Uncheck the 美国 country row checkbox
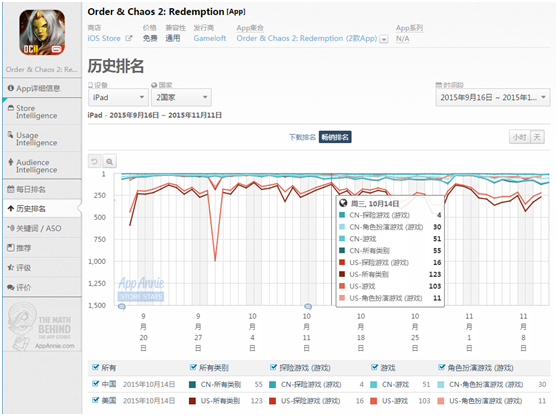558x416 pixels. click(x=95, y=400)
